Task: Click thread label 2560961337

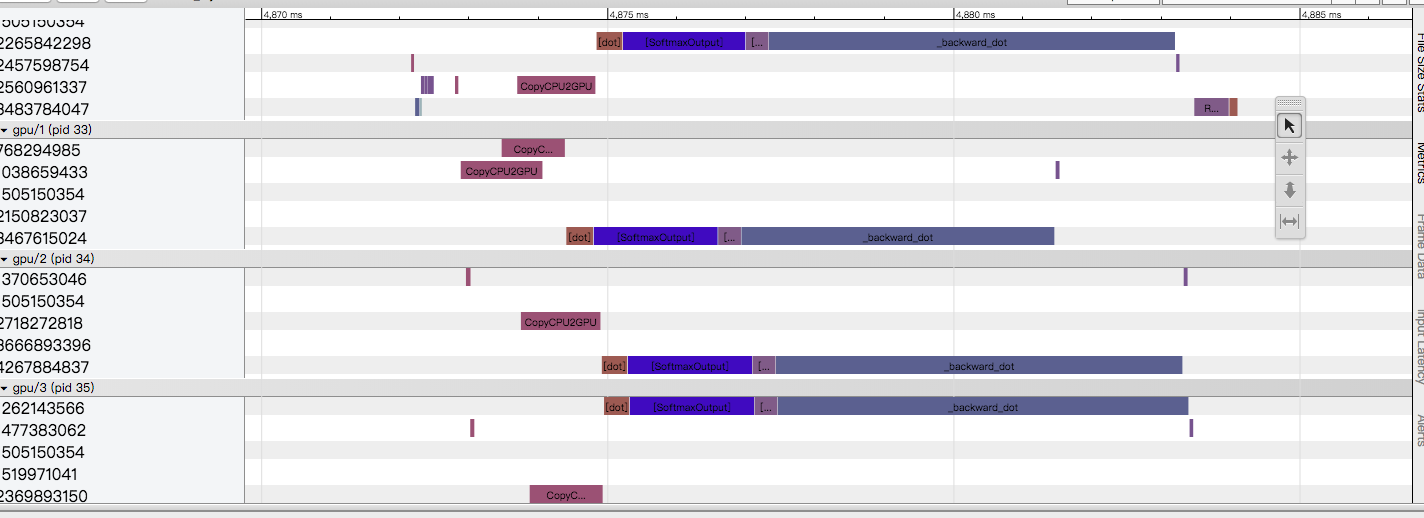Action: point(46,87)
